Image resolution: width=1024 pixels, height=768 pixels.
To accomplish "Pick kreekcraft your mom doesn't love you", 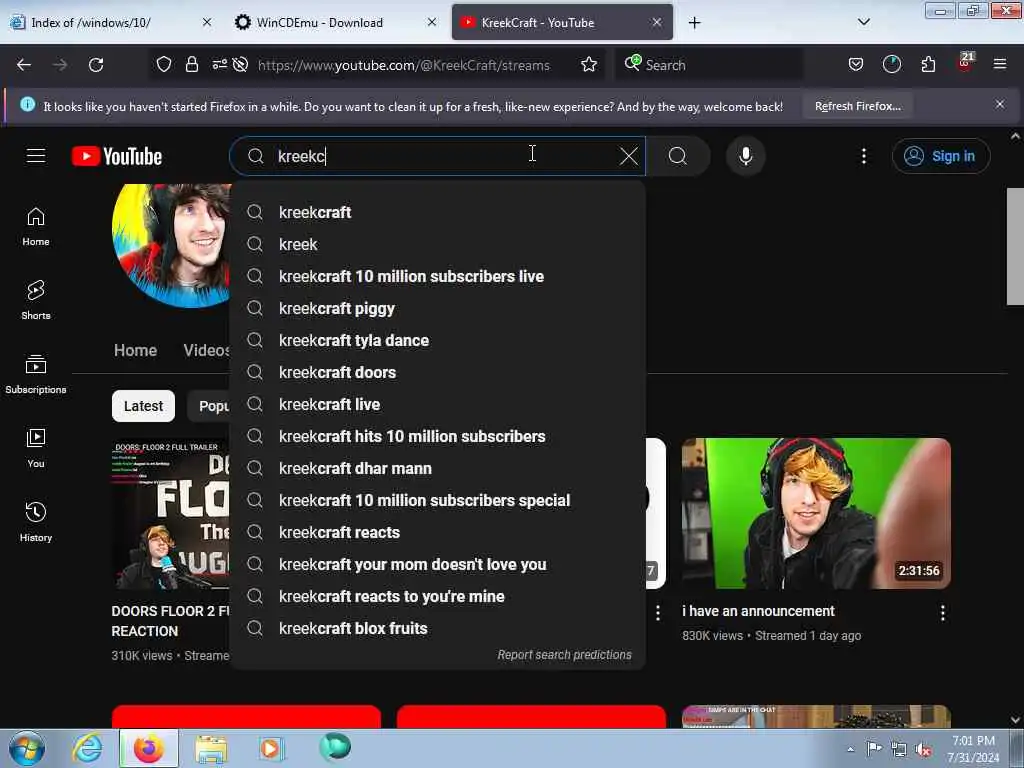I will [x=438, y=564].
